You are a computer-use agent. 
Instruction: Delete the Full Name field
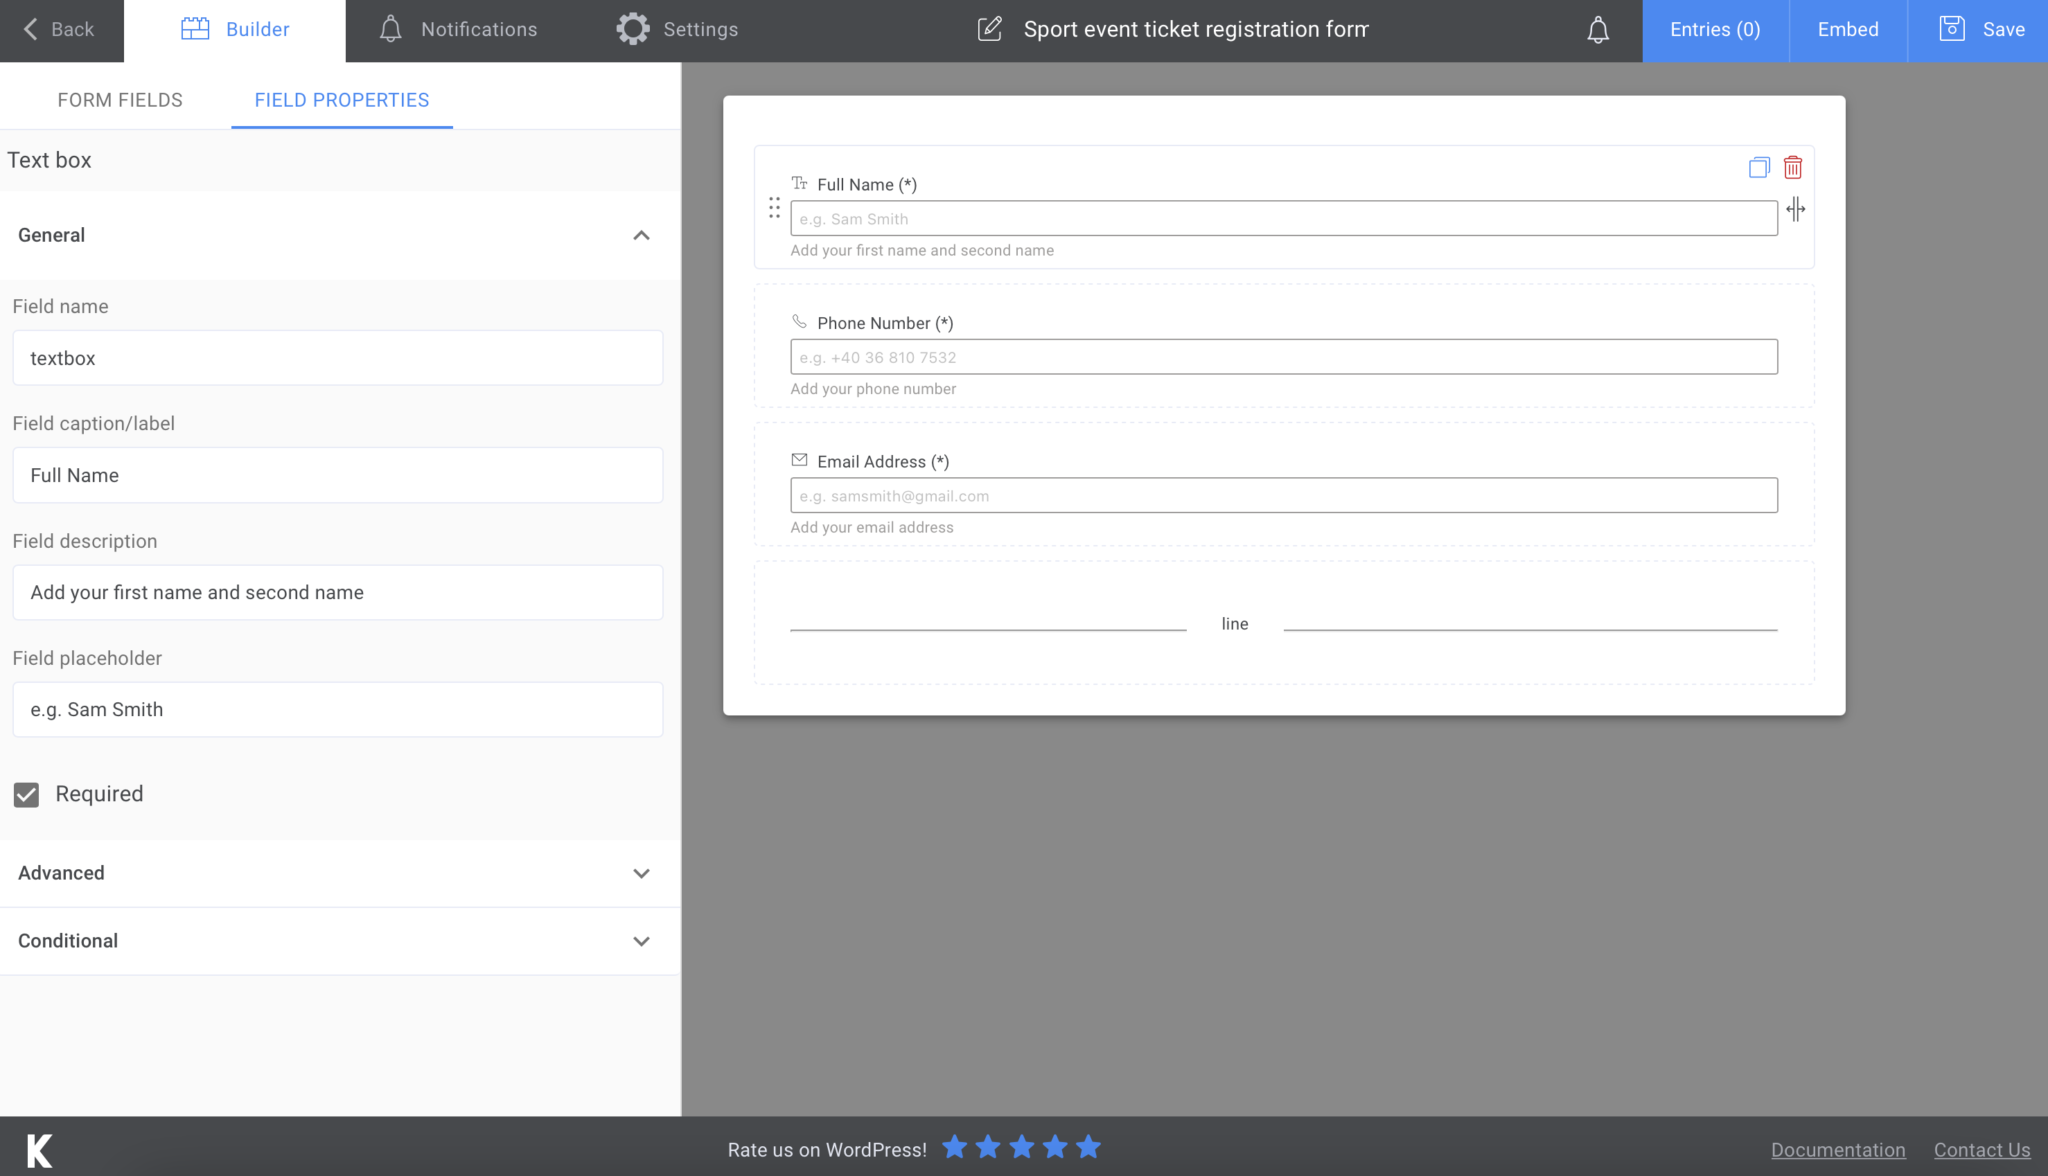point(1793,167)
